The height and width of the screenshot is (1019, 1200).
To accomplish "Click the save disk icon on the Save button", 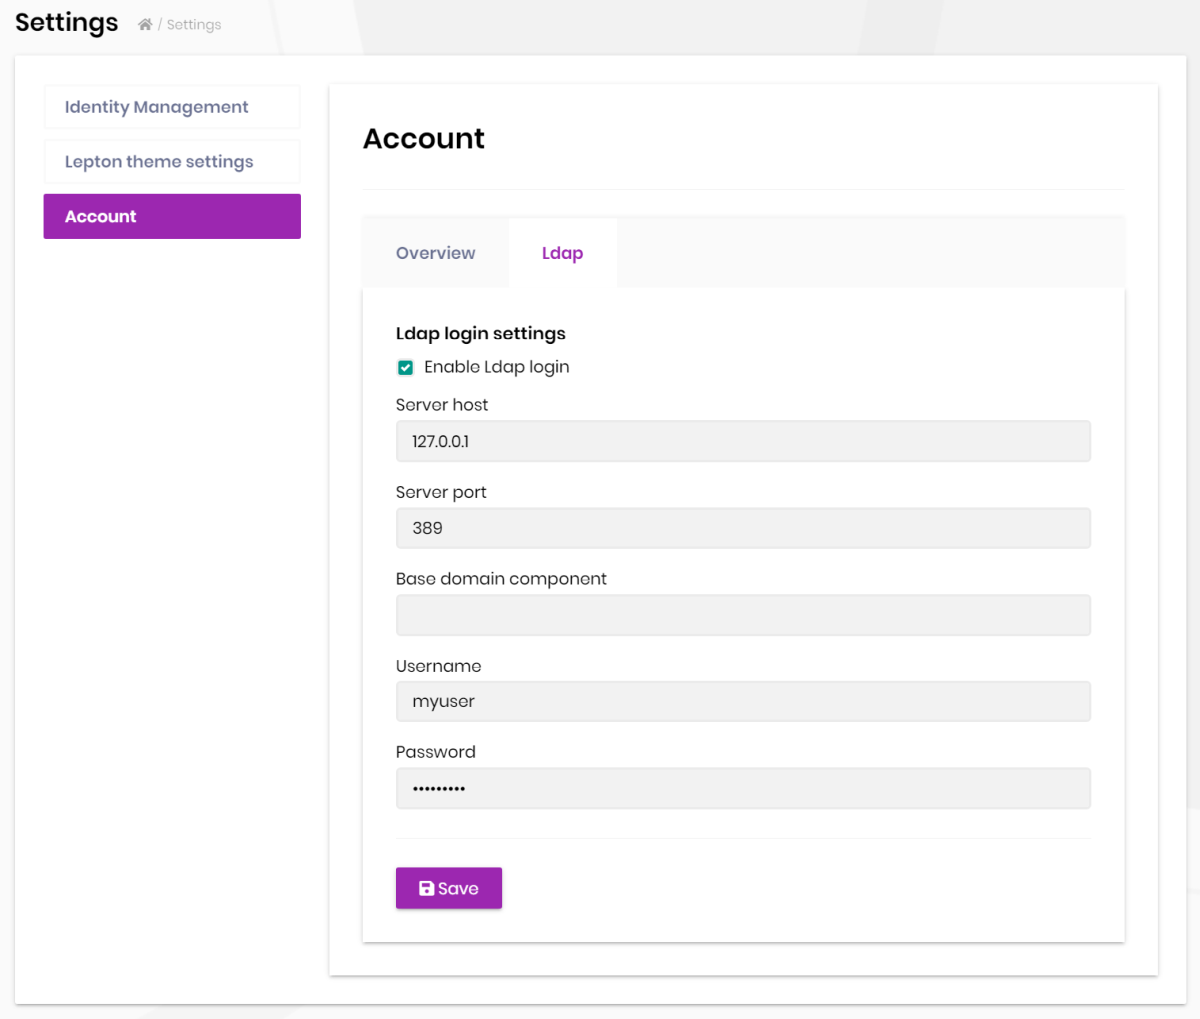I will point(426,887).
